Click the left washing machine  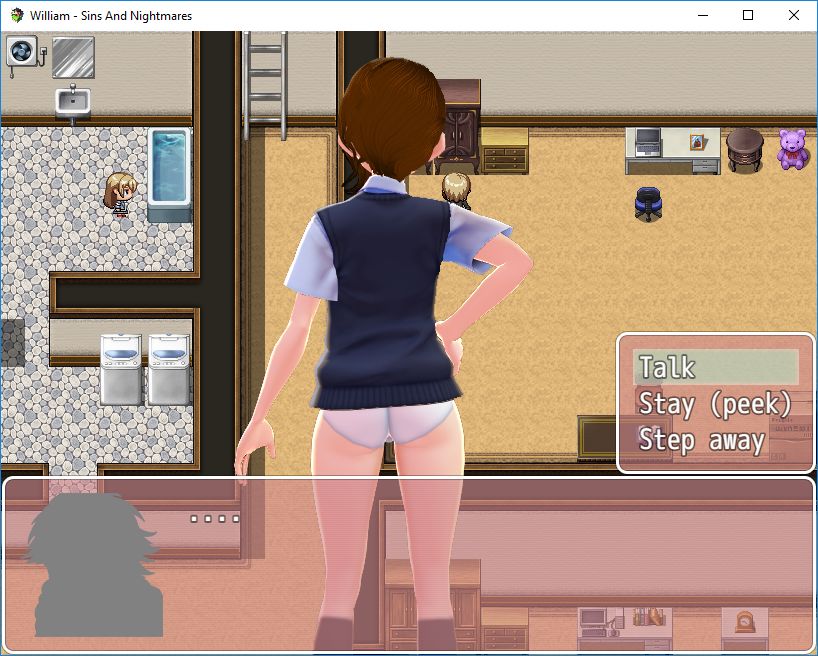121,370
